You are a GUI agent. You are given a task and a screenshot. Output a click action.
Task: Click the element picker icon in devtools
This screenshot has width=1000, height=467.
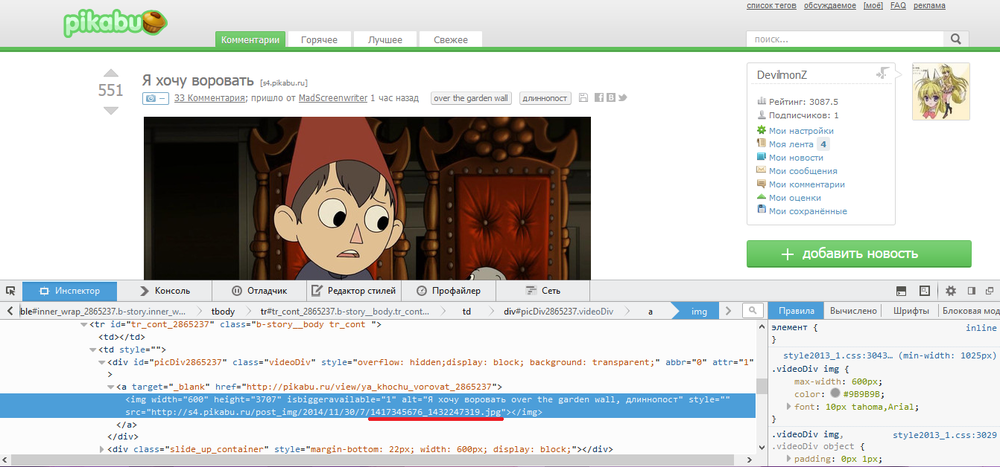click(x=9, y=291)
